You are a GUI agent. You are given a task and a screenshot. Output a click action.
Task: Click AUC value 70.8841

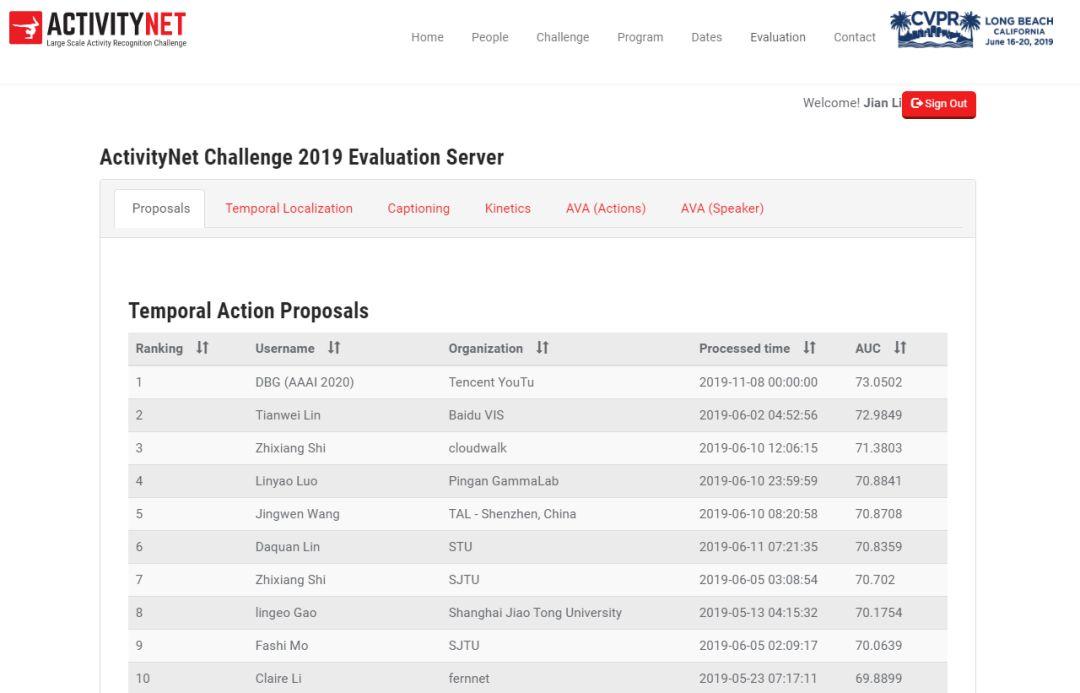(x=878, y=482)
